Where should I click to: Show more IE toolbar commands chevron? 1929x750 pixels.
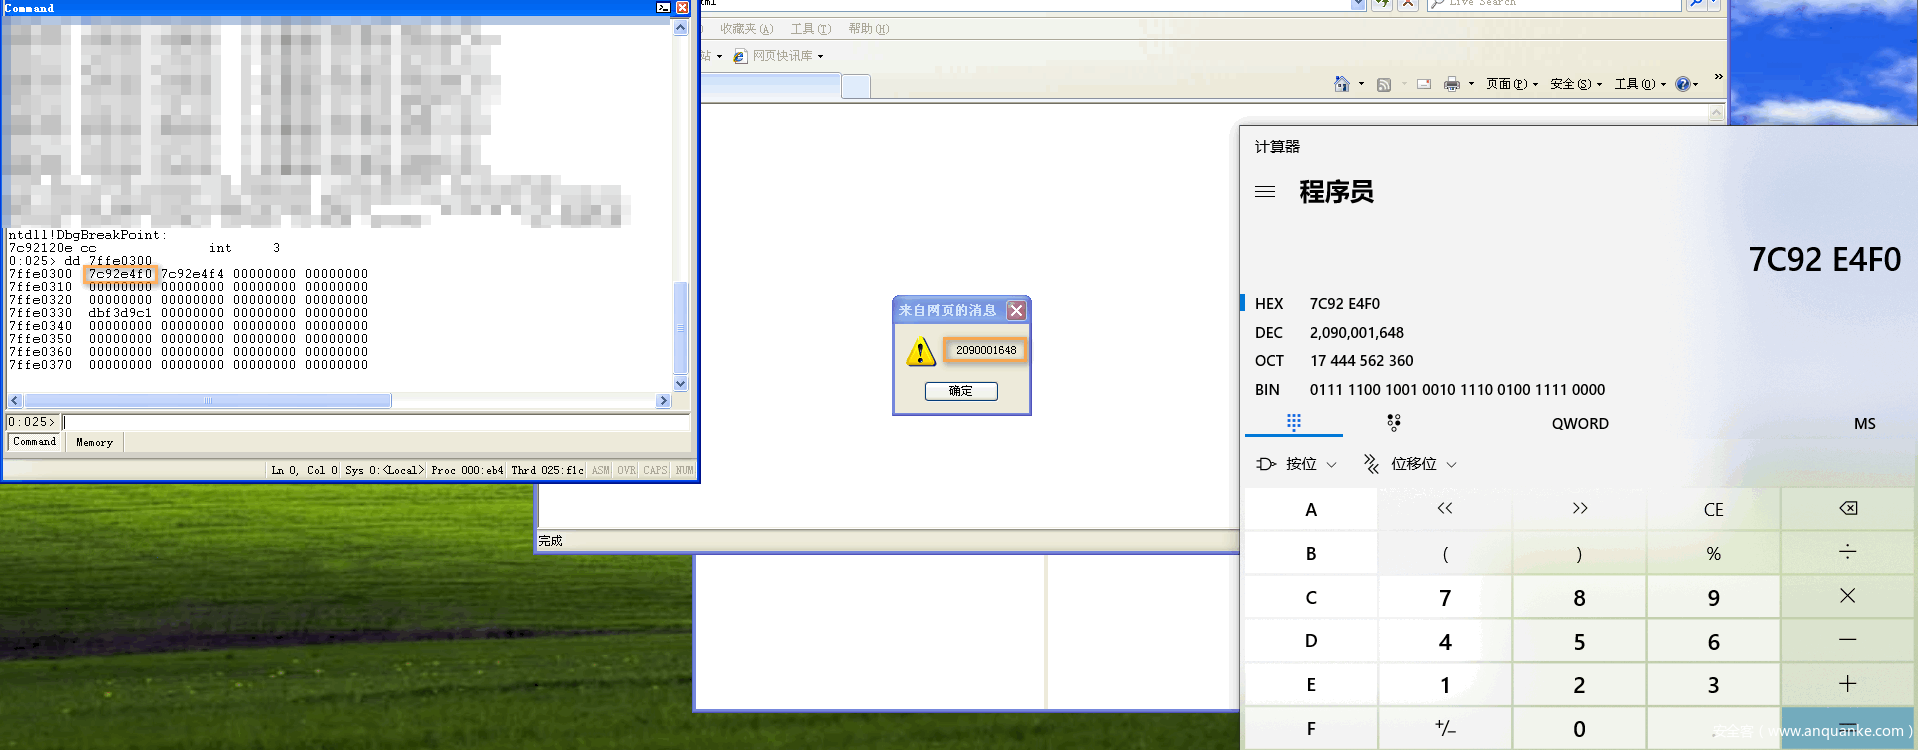click(1718, 77)
